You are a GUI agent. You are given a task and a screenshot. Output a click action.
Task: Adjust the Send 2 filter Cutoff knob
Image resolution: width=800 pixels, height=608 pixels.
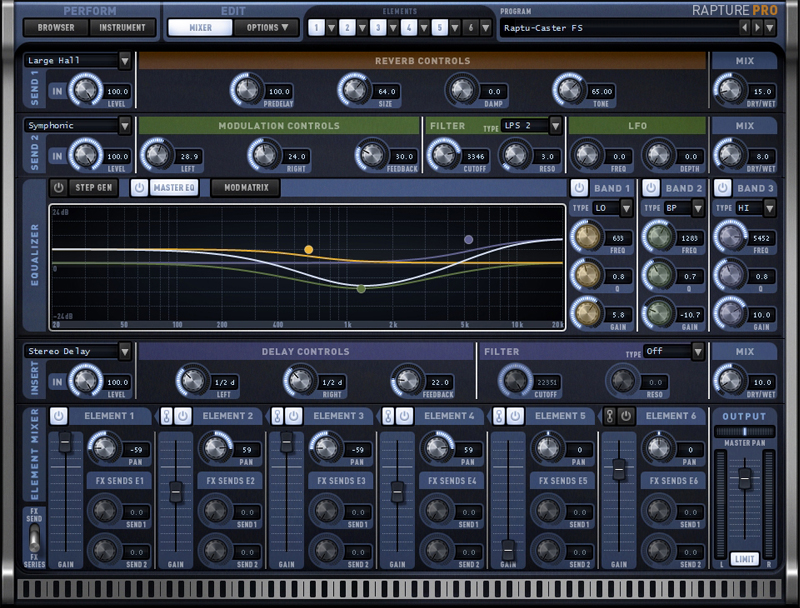click(440, 154)
